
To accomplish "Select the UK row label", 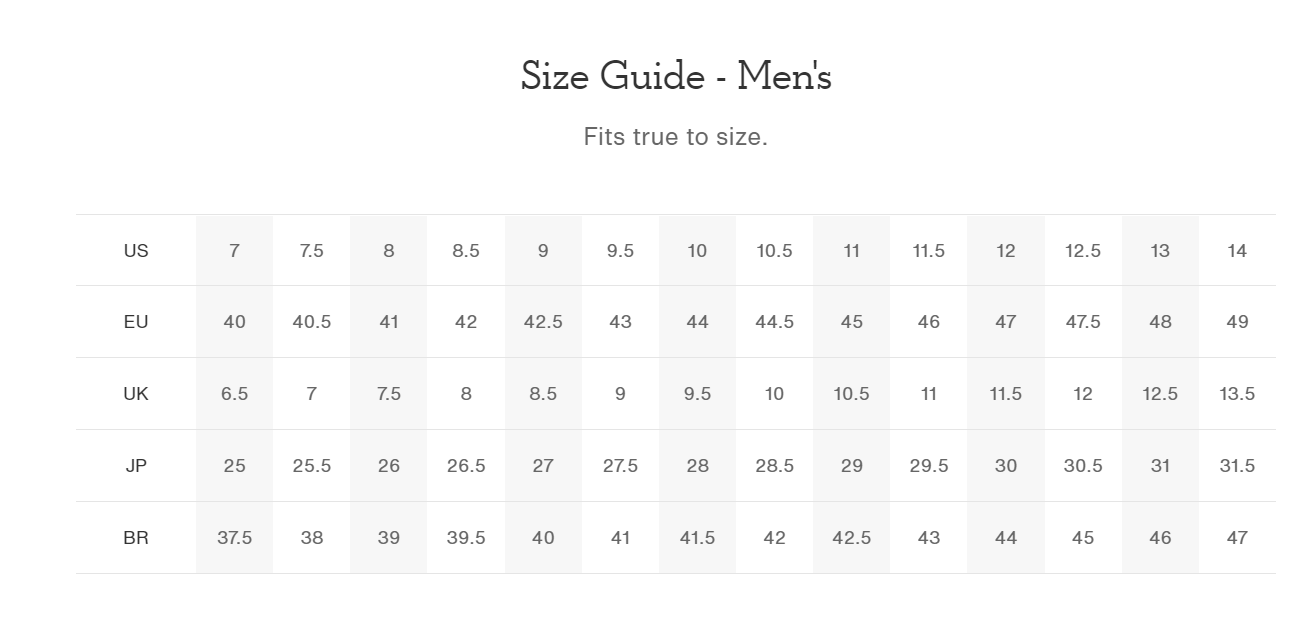I will click(x=136, y=394).
